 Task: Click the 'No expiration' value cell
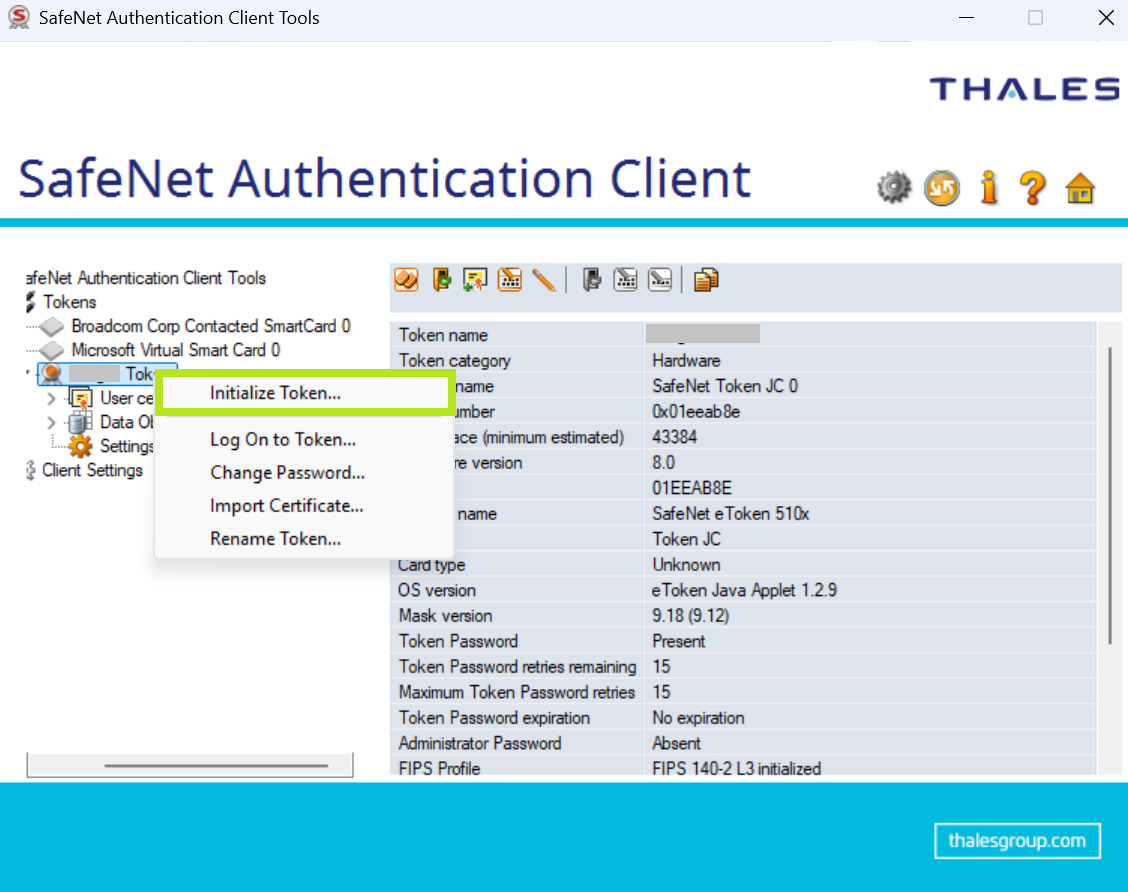[x=698, y=718]
